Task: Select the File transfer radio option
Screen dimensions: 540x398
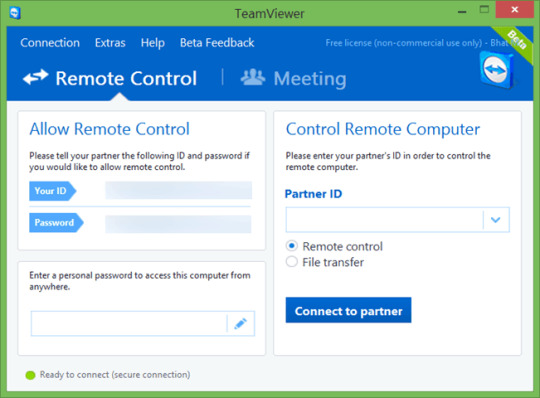Action: (292, 262)
